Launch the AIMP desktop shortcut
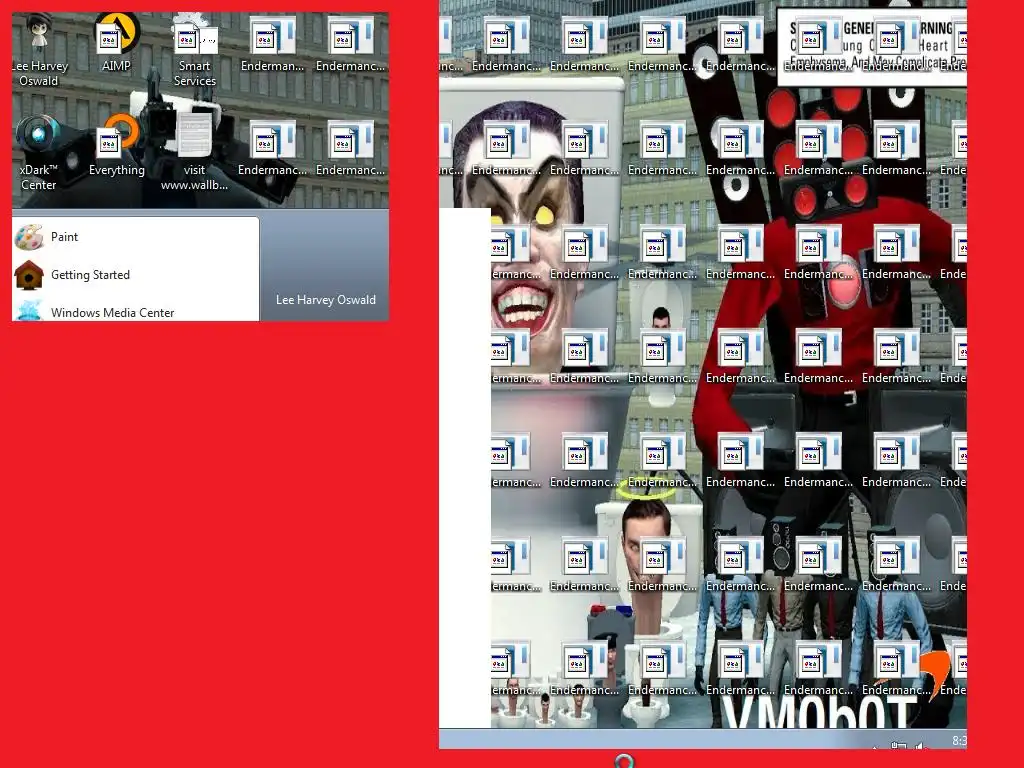 pyautogui.click(x=116, y=43)
